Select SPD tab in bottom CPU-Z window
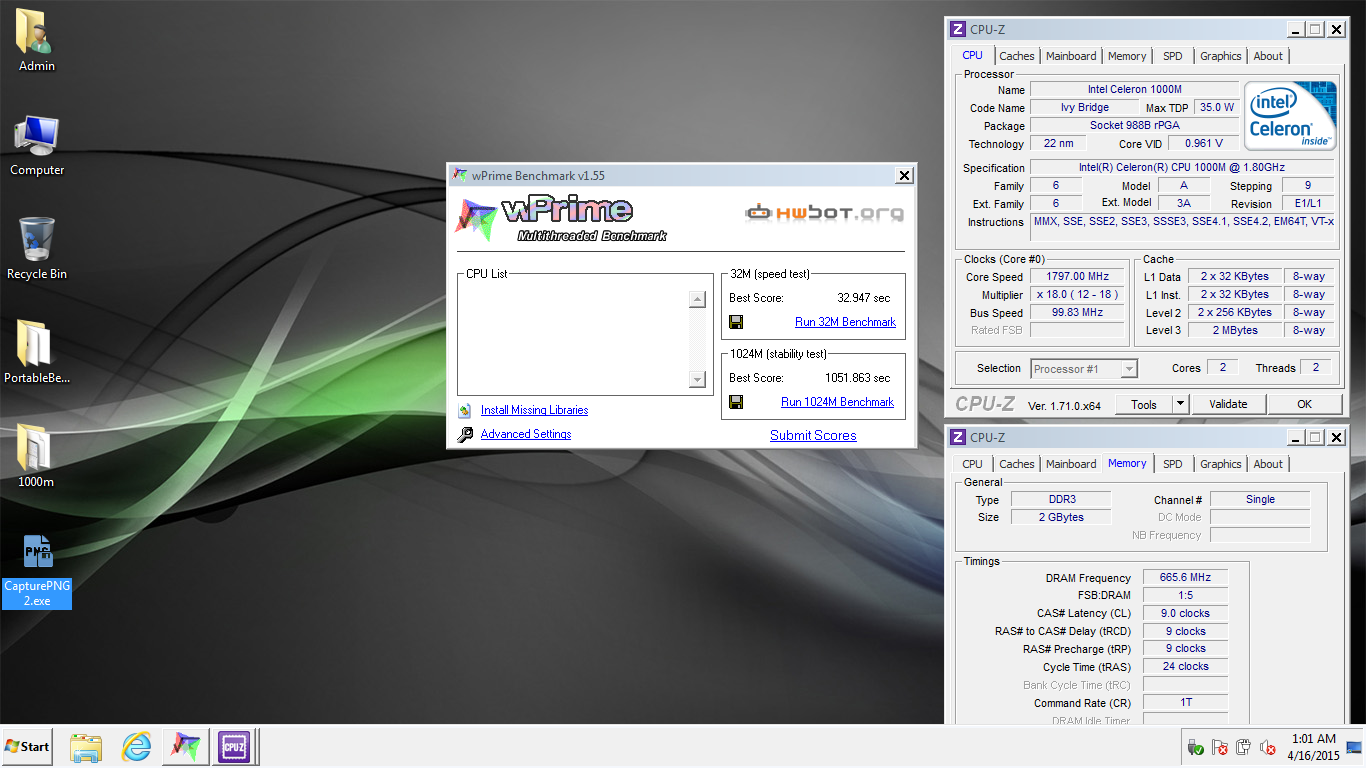This screenshot has height=768, width=1366. point(1173,464)
